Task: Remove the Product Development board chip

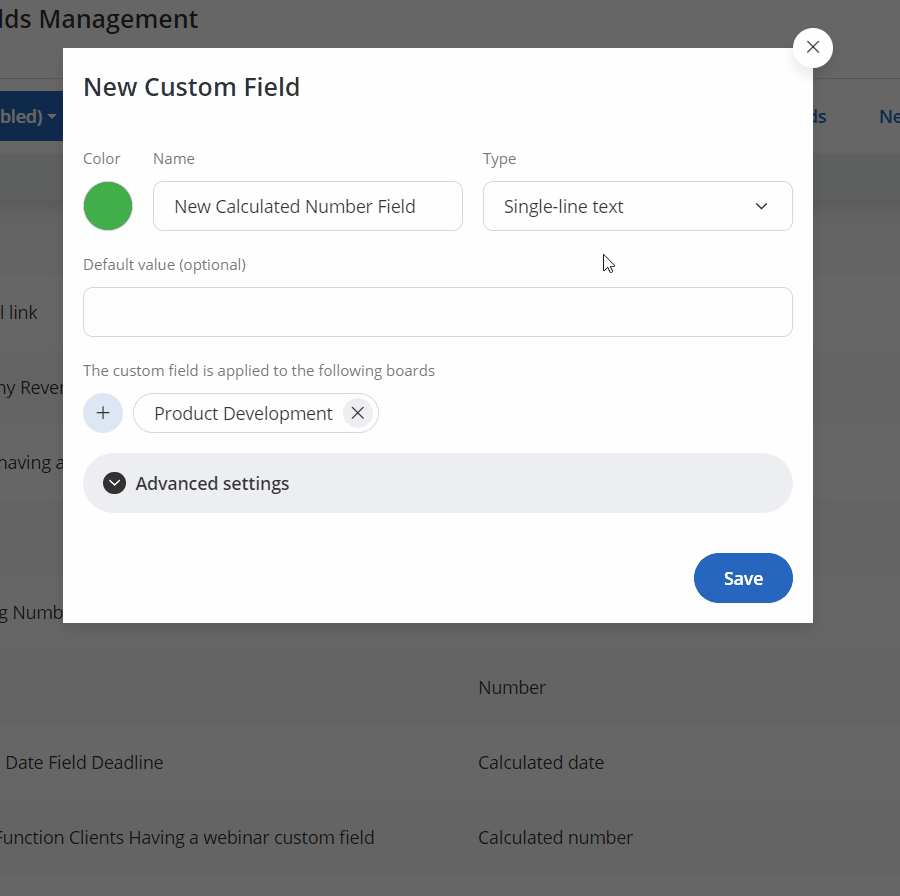Action: coord(357,412)
